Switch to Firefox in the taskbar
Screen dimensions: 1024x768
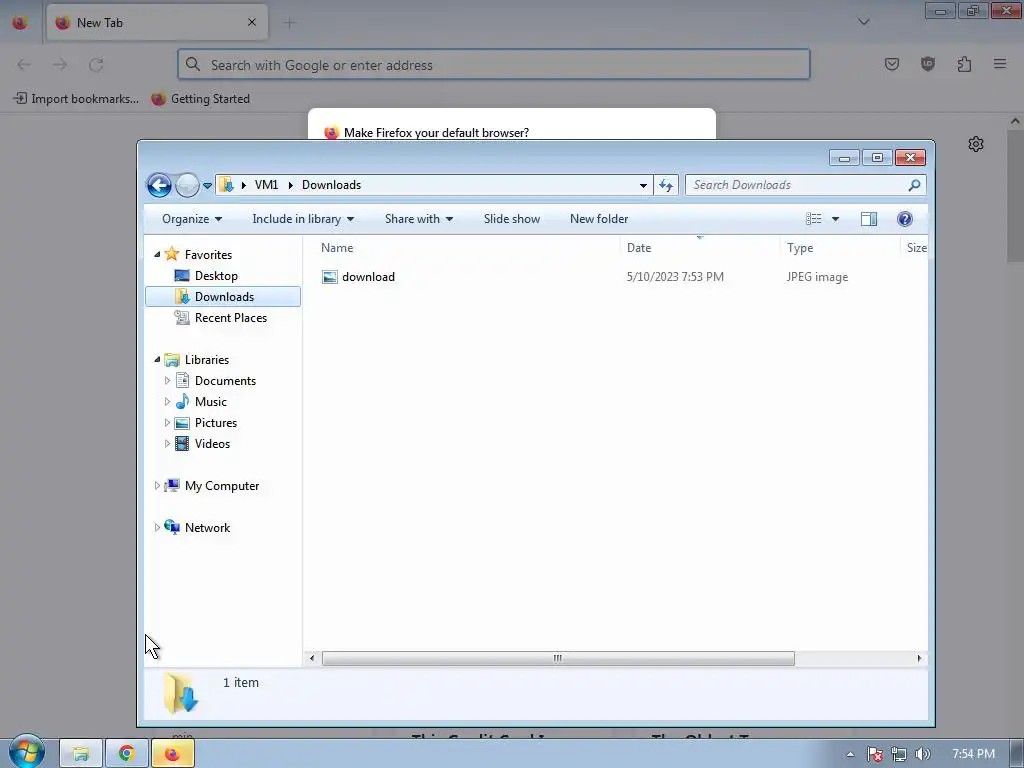click(x=172, y=754)
